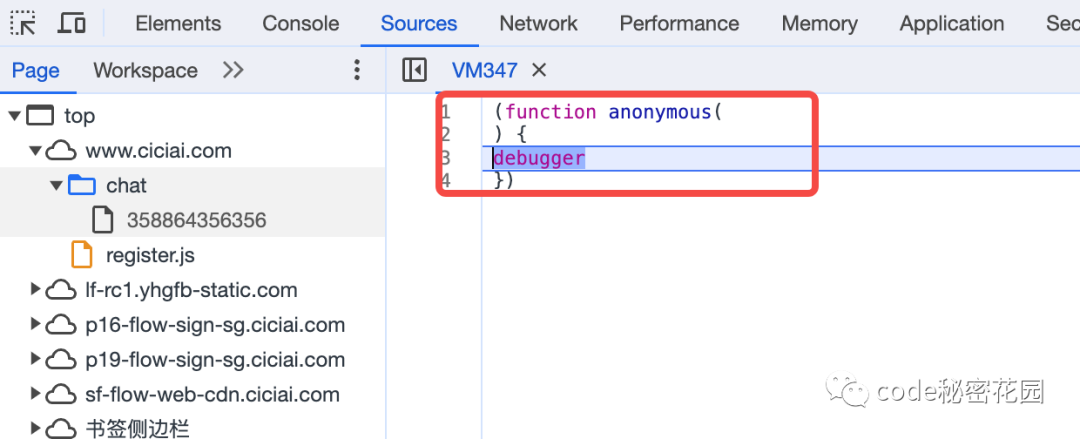The image size is (1080, 439).
Task: Click the function keyword in line 1
Action: pos(550,112)
